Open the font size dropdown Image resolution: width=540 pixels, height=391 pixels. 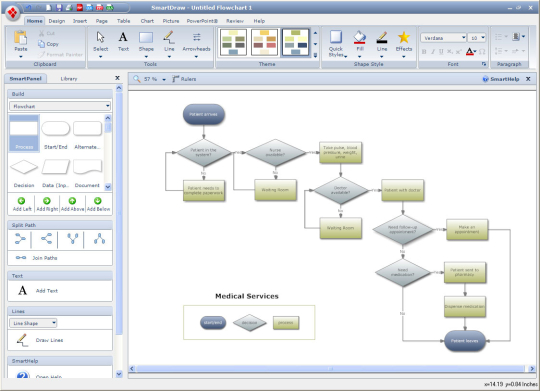point(483,38)
